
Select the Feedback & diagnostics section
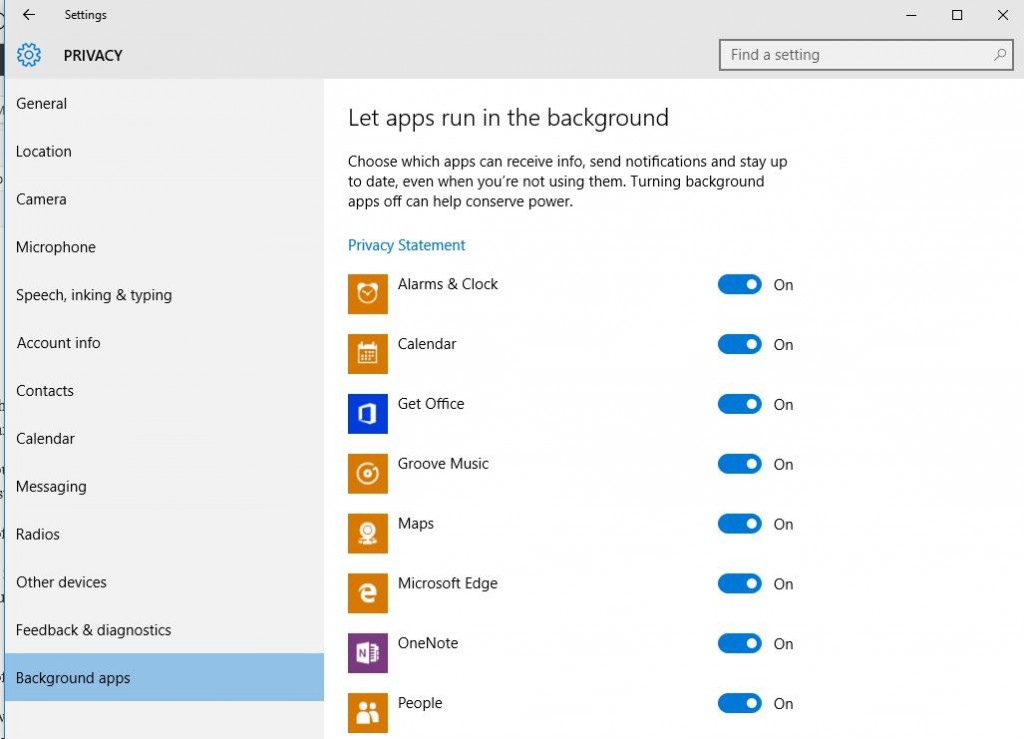tap(93, 630)
